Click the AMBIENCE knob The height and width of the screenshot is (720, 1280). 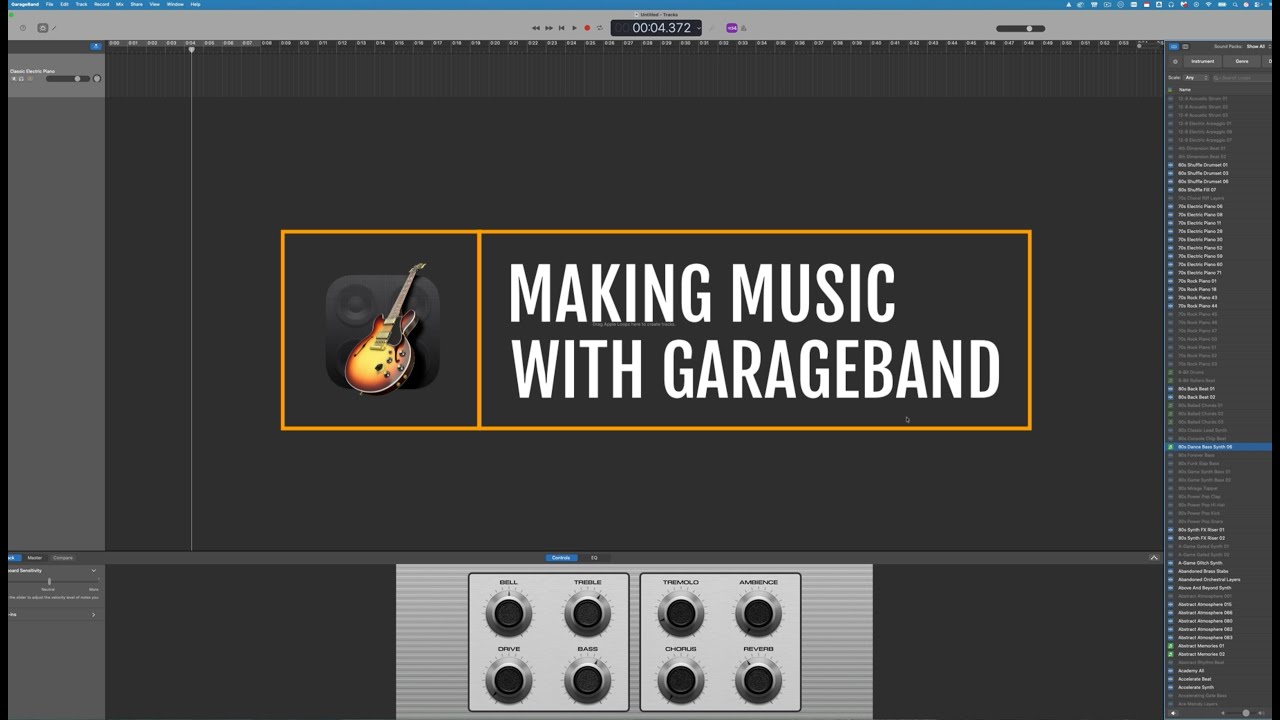click(x=758, y=614)
